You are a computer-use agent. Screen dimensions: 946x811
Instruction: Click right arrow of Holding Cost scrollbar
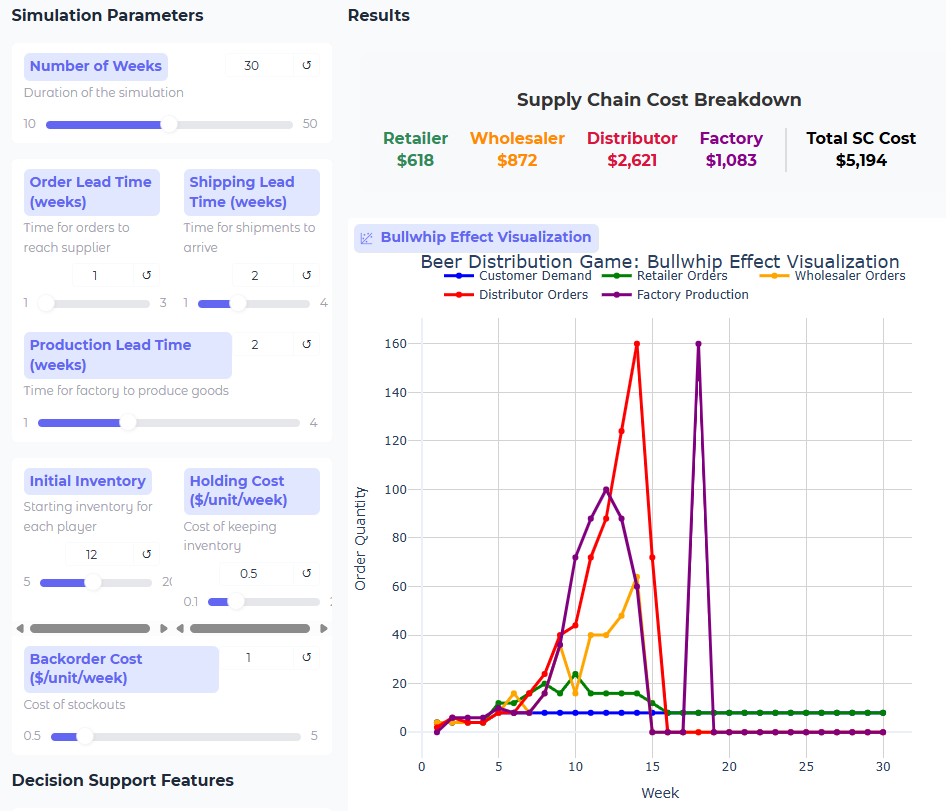pos(324,629)
